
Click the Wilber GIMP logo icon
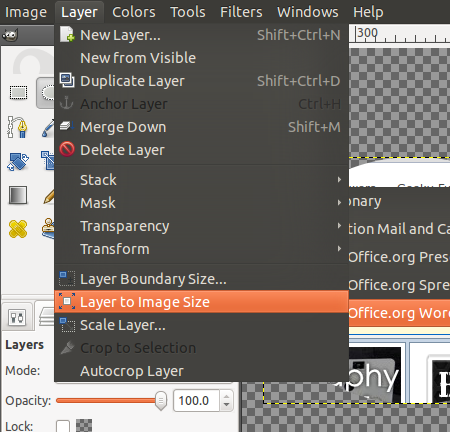click(10, 35)
